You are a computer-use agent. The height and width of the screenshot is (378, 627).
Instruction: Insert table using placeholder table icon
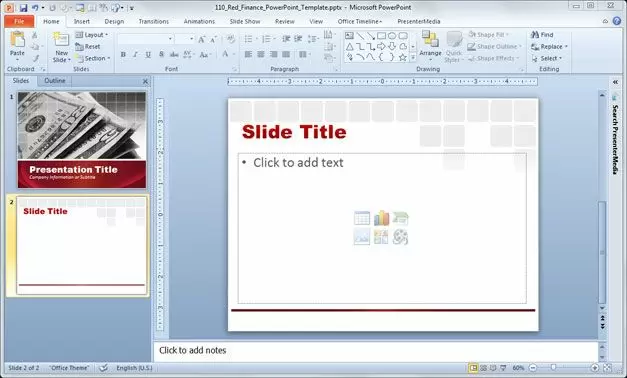tap(362, 218)
